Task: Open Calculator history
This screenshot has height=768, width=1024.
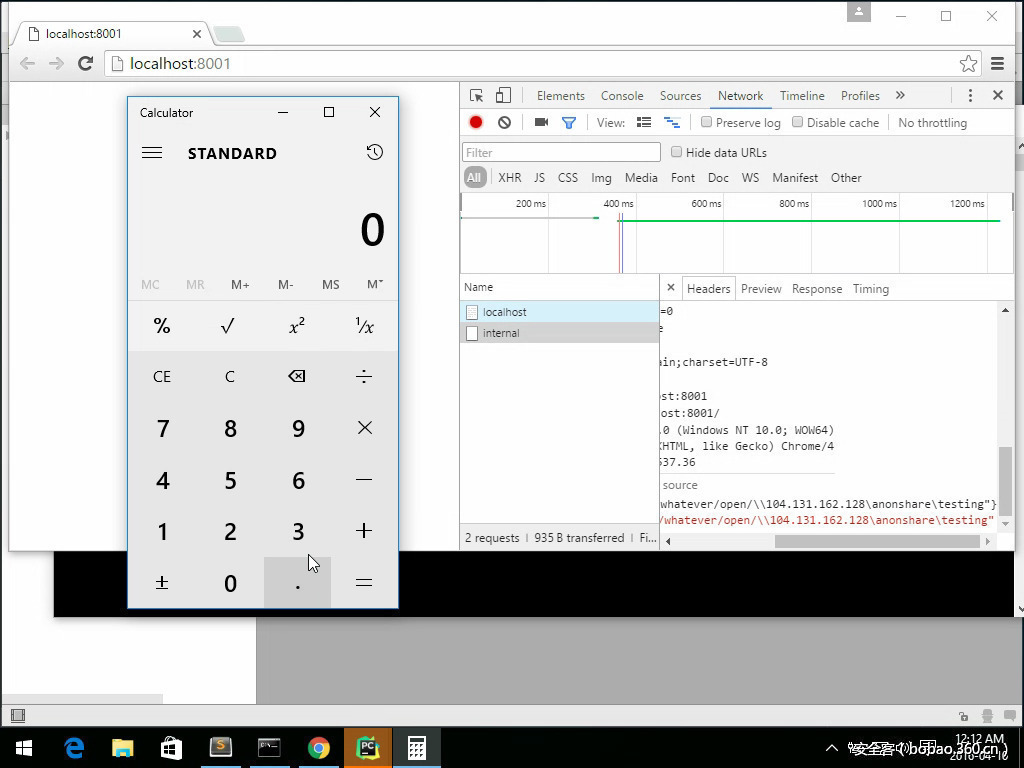Action: (374, 152)
